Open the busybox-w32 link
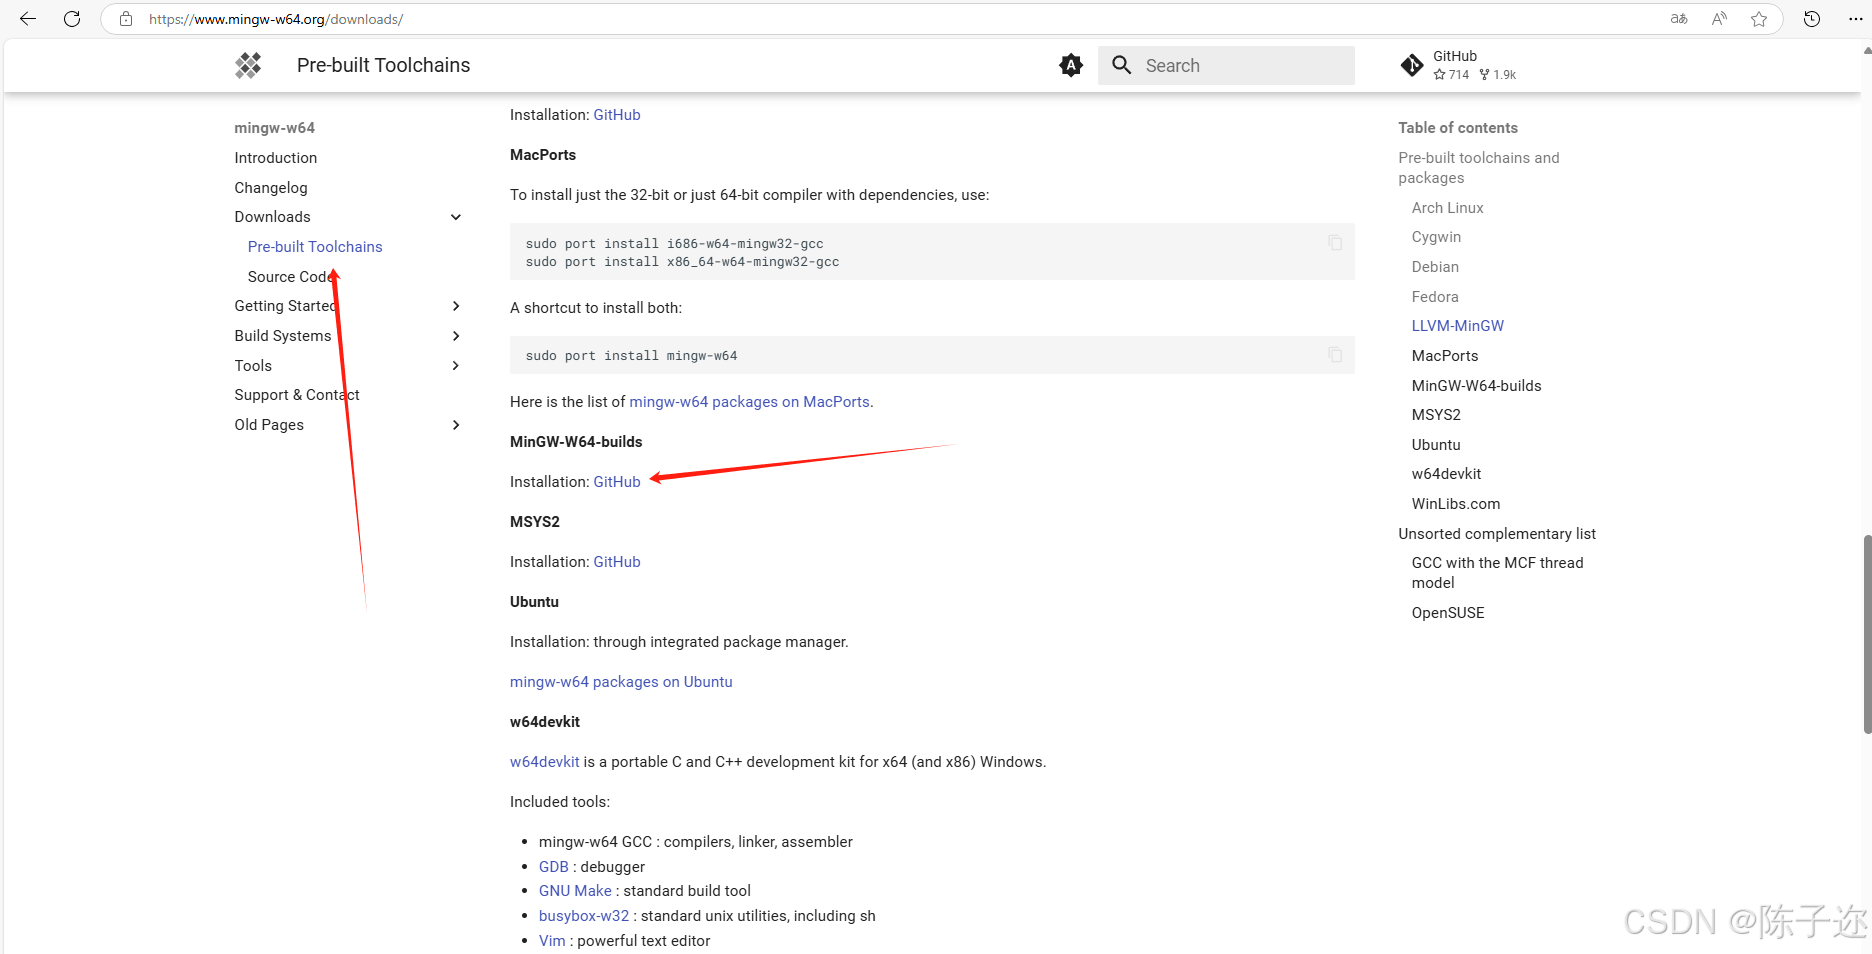The width and height of the screenshot is (1872, 954). [584, 916]
